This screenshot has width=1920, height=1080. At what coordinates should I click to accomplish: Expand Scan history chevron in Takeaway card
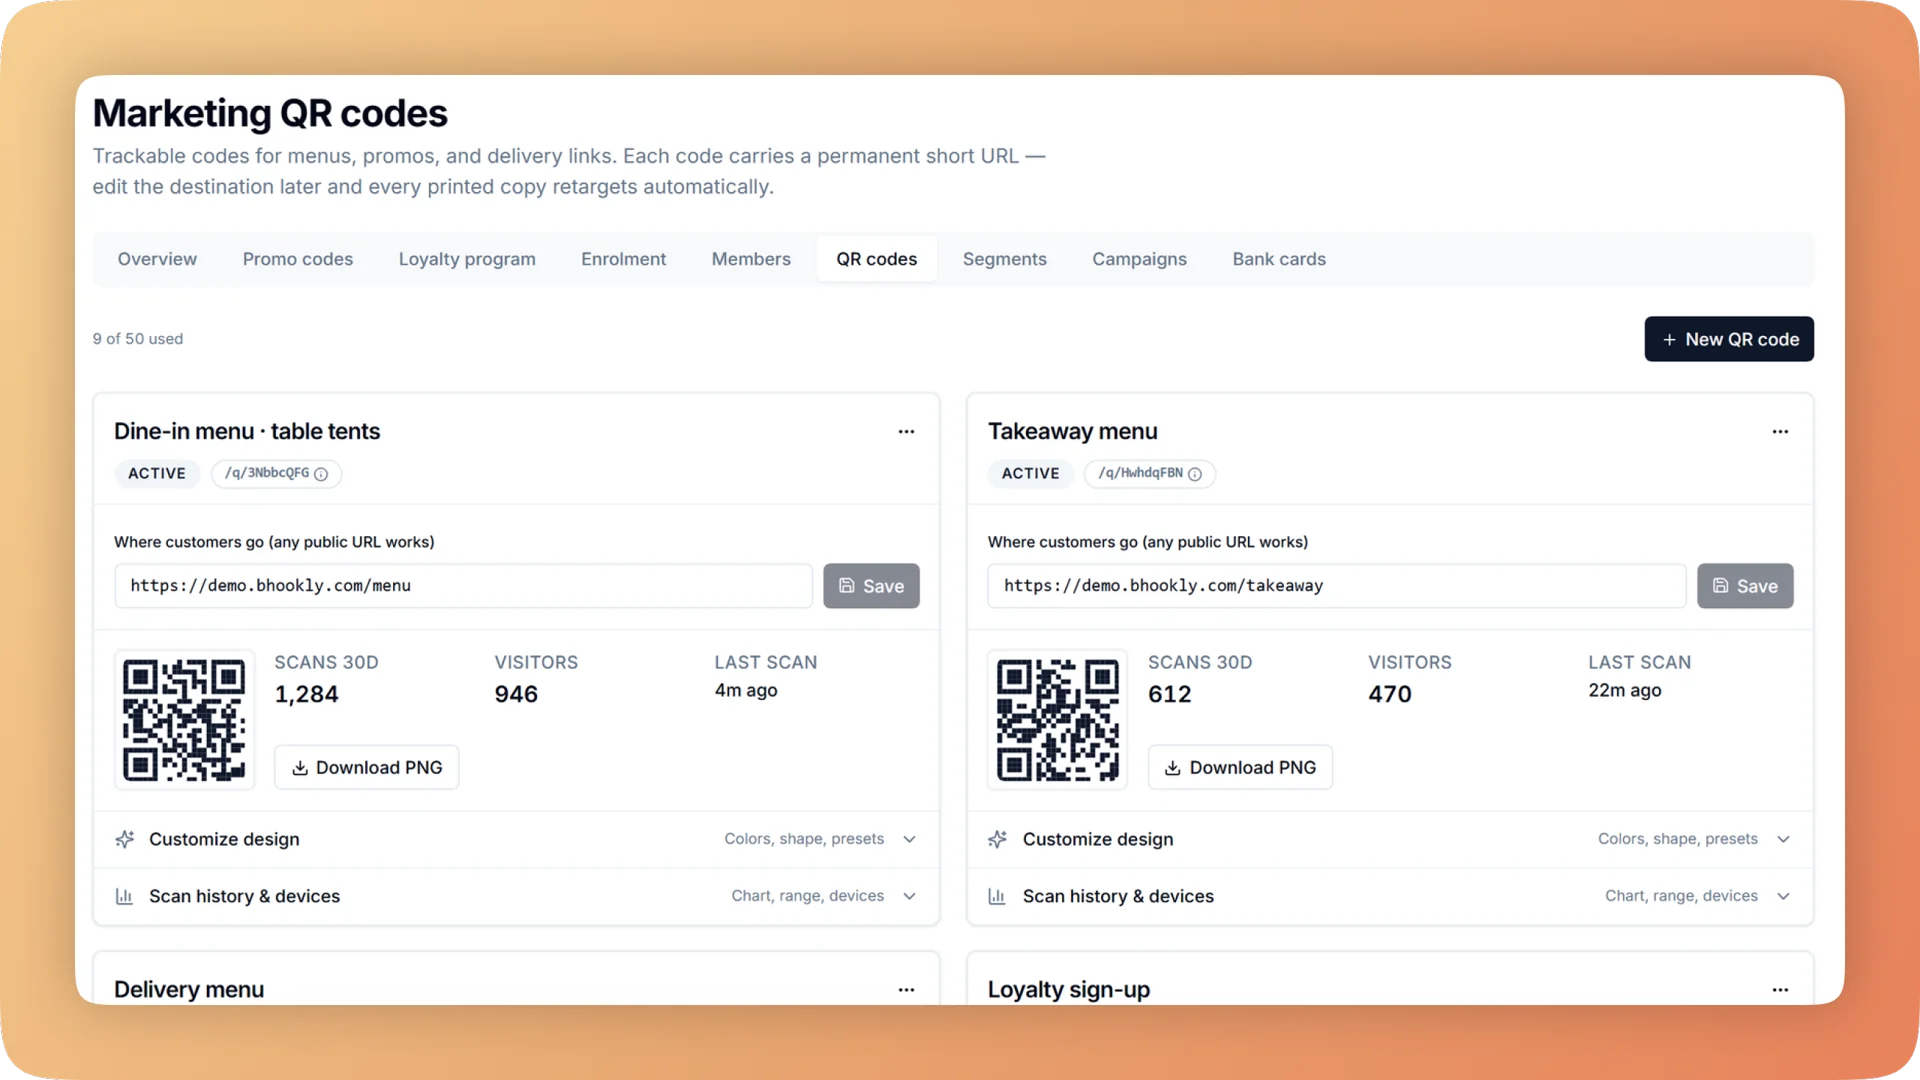click(1783, 896)
